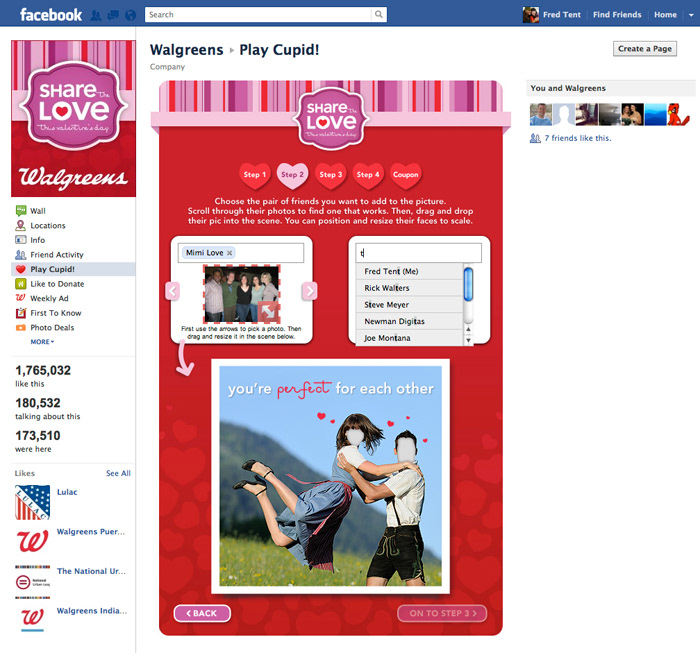Screen dimensions: 700x653
Task: Go to Step 1 heart tab
Action: [254, 175]
